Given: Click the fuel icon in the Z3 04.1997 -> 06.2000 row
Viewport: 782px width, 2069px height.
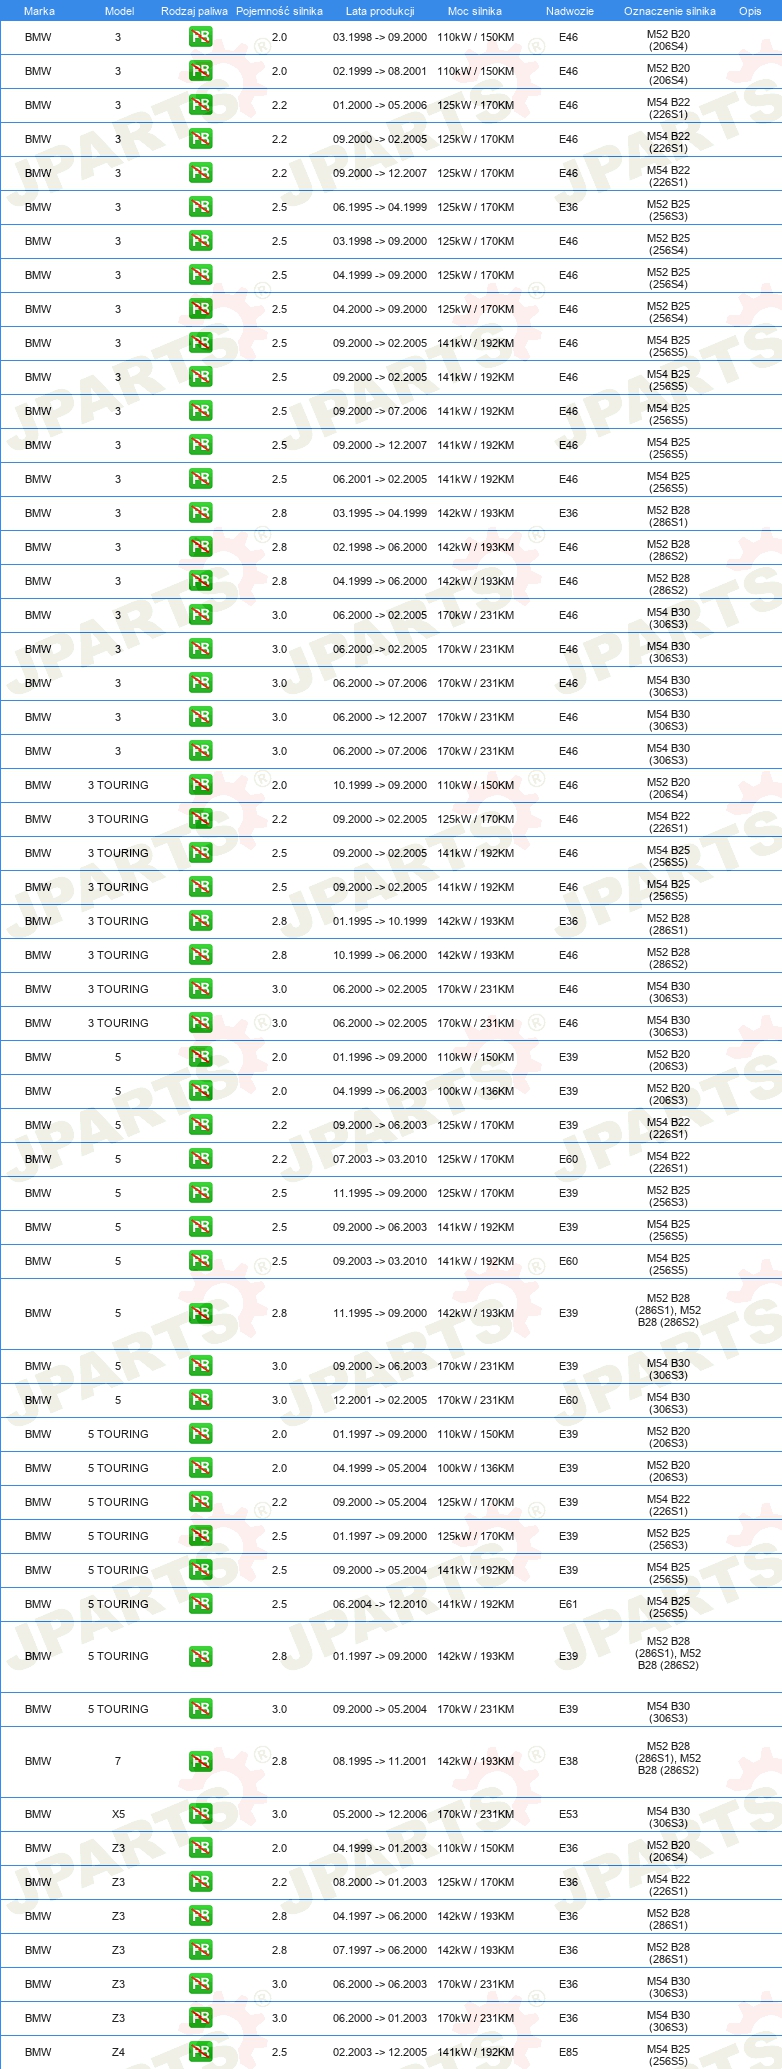Looking at the screenshot, I should coord(201,1916).
